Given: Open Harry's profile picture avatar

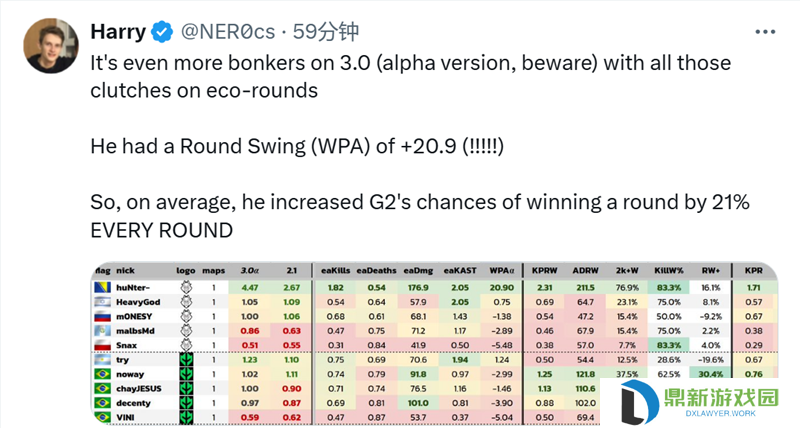Looking at the screenshot, I should coord(51,46).
